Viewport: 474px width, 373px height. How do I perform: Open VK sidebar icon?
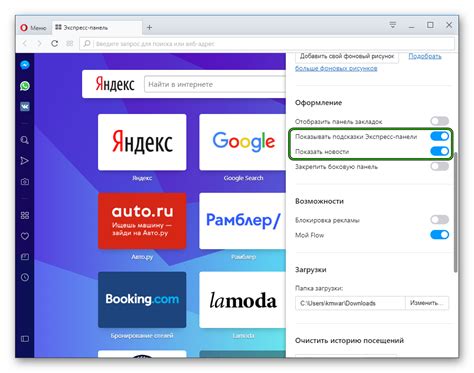coord(25,107)
